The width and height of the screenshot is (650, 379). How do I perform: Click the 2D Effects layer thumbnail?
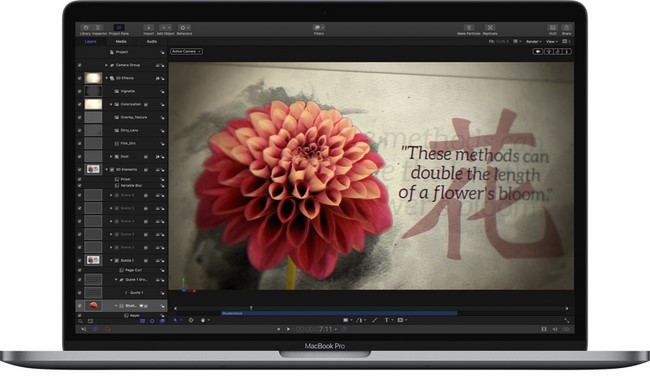pyautogui.click(x=93, y=78)
